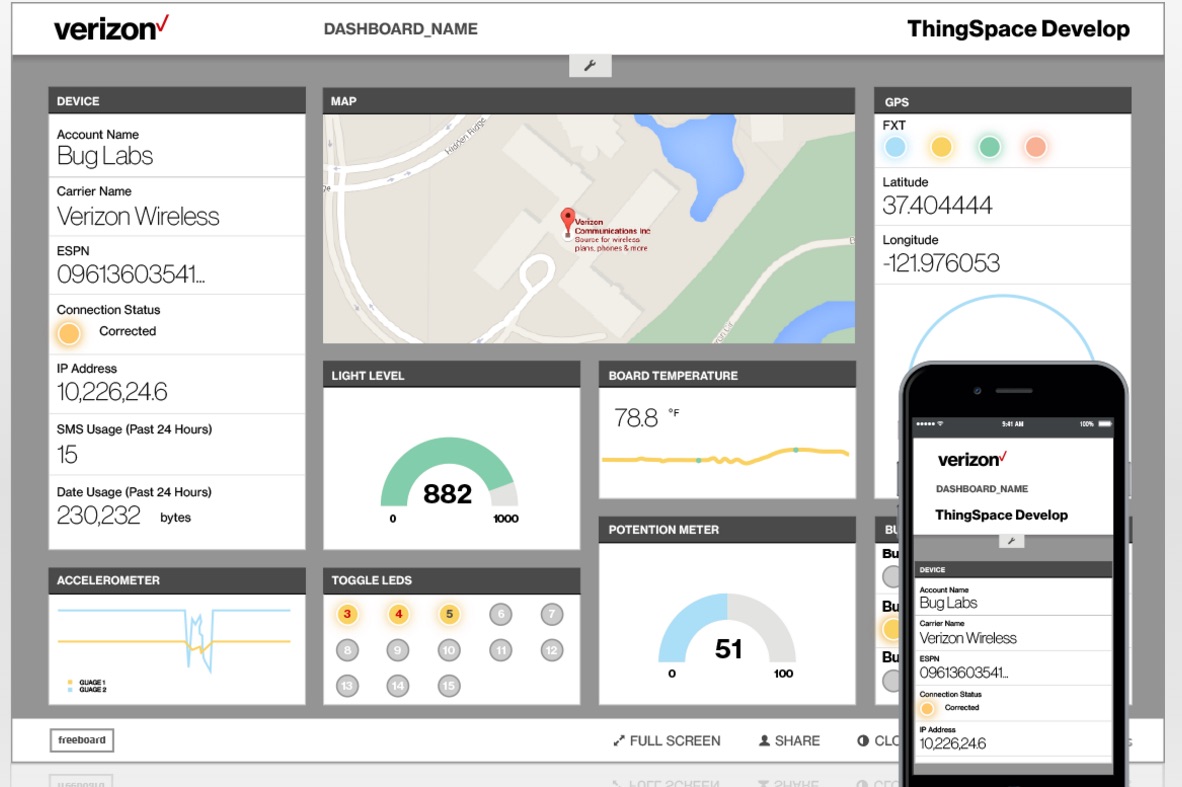
Task: Click the red Verizon map pin
Action: 568,222
